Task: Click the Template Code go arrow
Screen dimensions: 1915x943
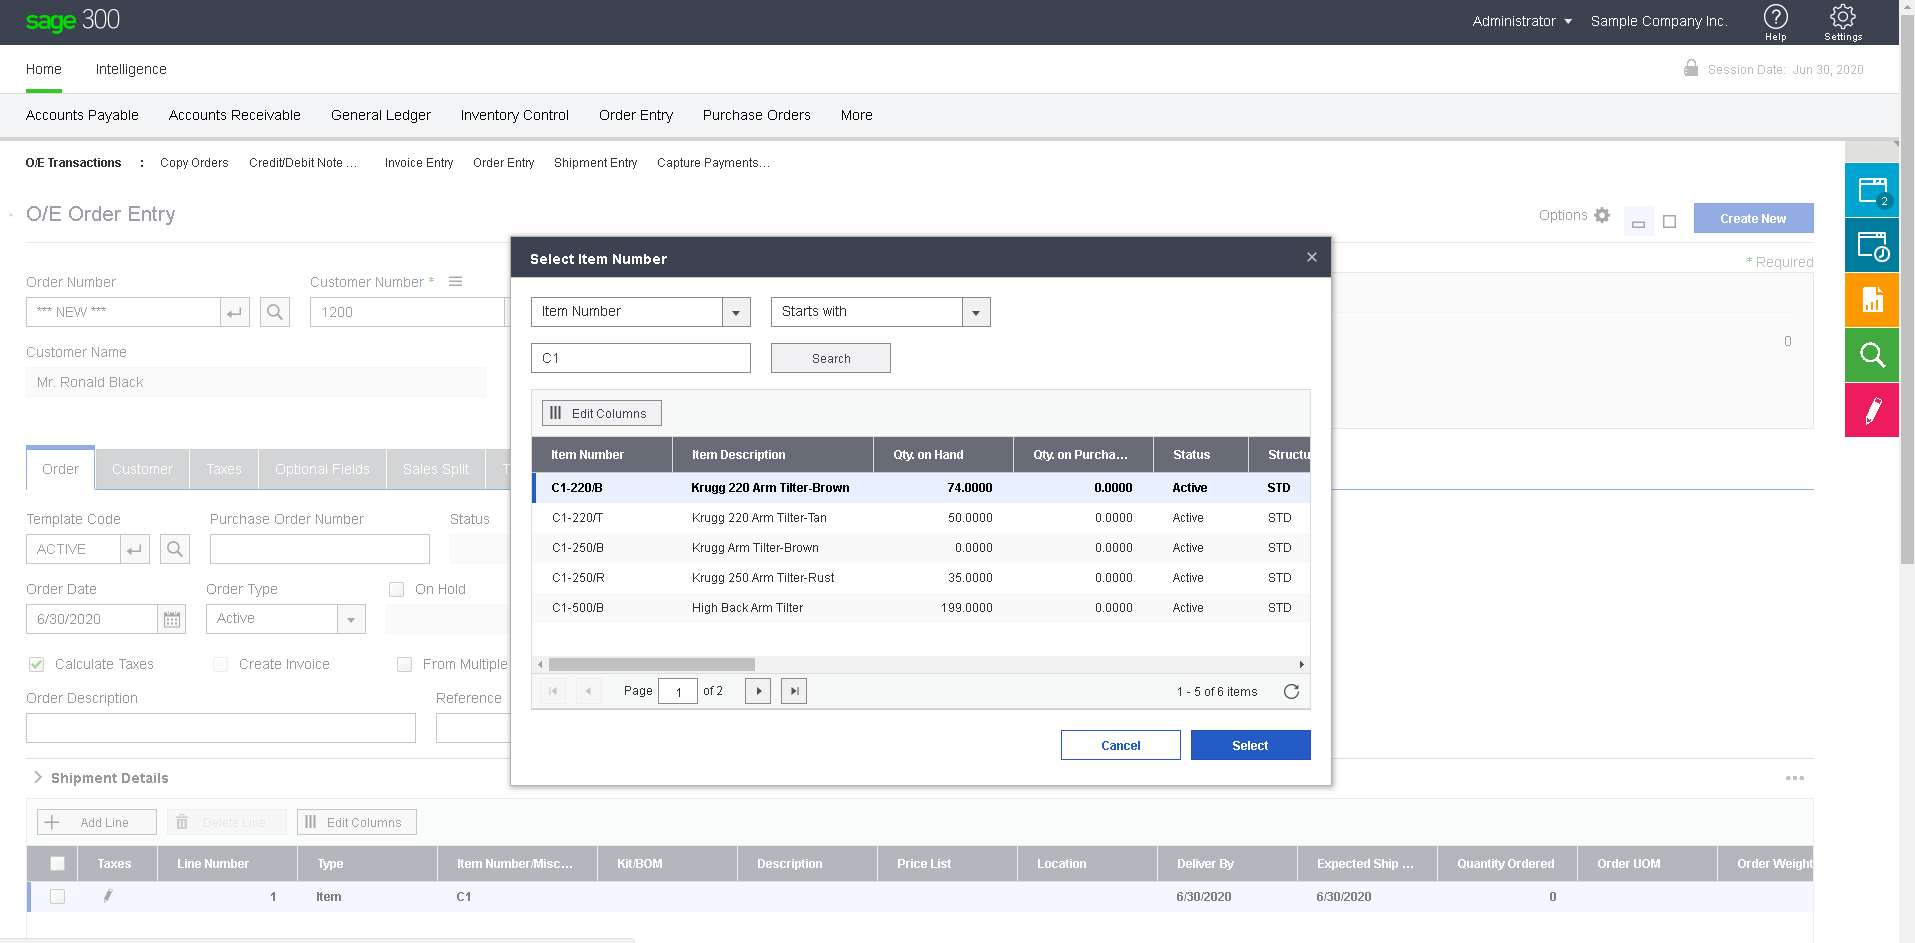Action: pos(135,549)
